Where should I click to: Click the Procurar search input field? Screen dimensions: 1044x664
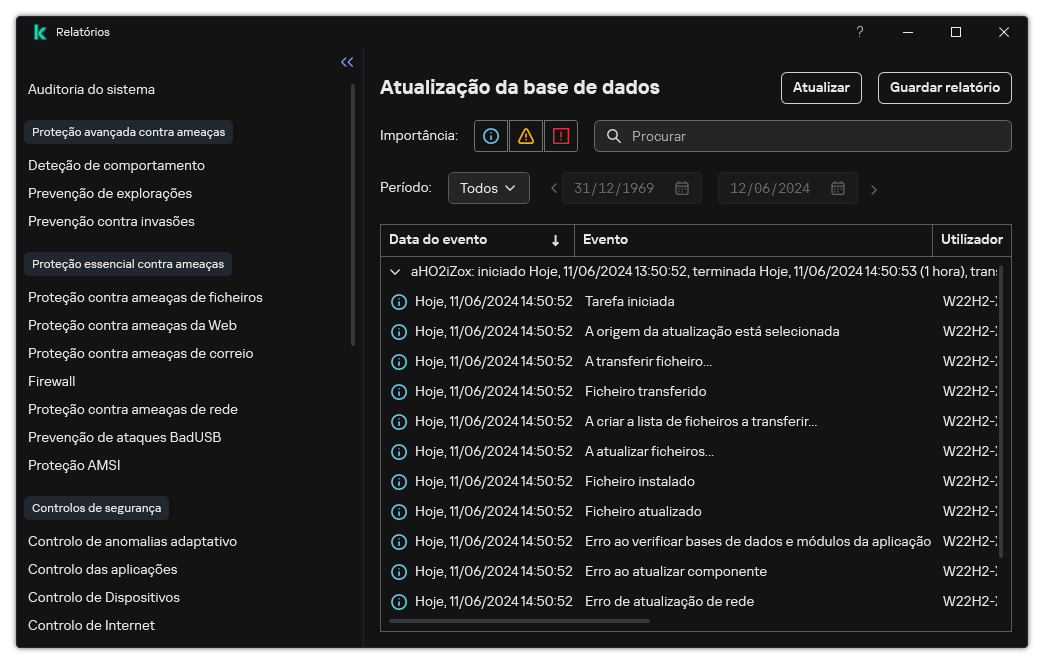pyautogui.click(x=800, y=136)
